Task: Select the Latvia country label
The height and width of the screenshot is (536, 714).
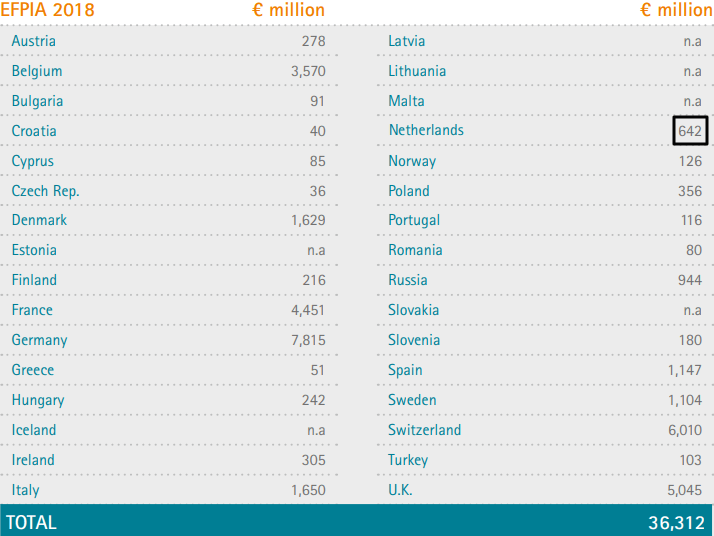Action: click(407, 41)
